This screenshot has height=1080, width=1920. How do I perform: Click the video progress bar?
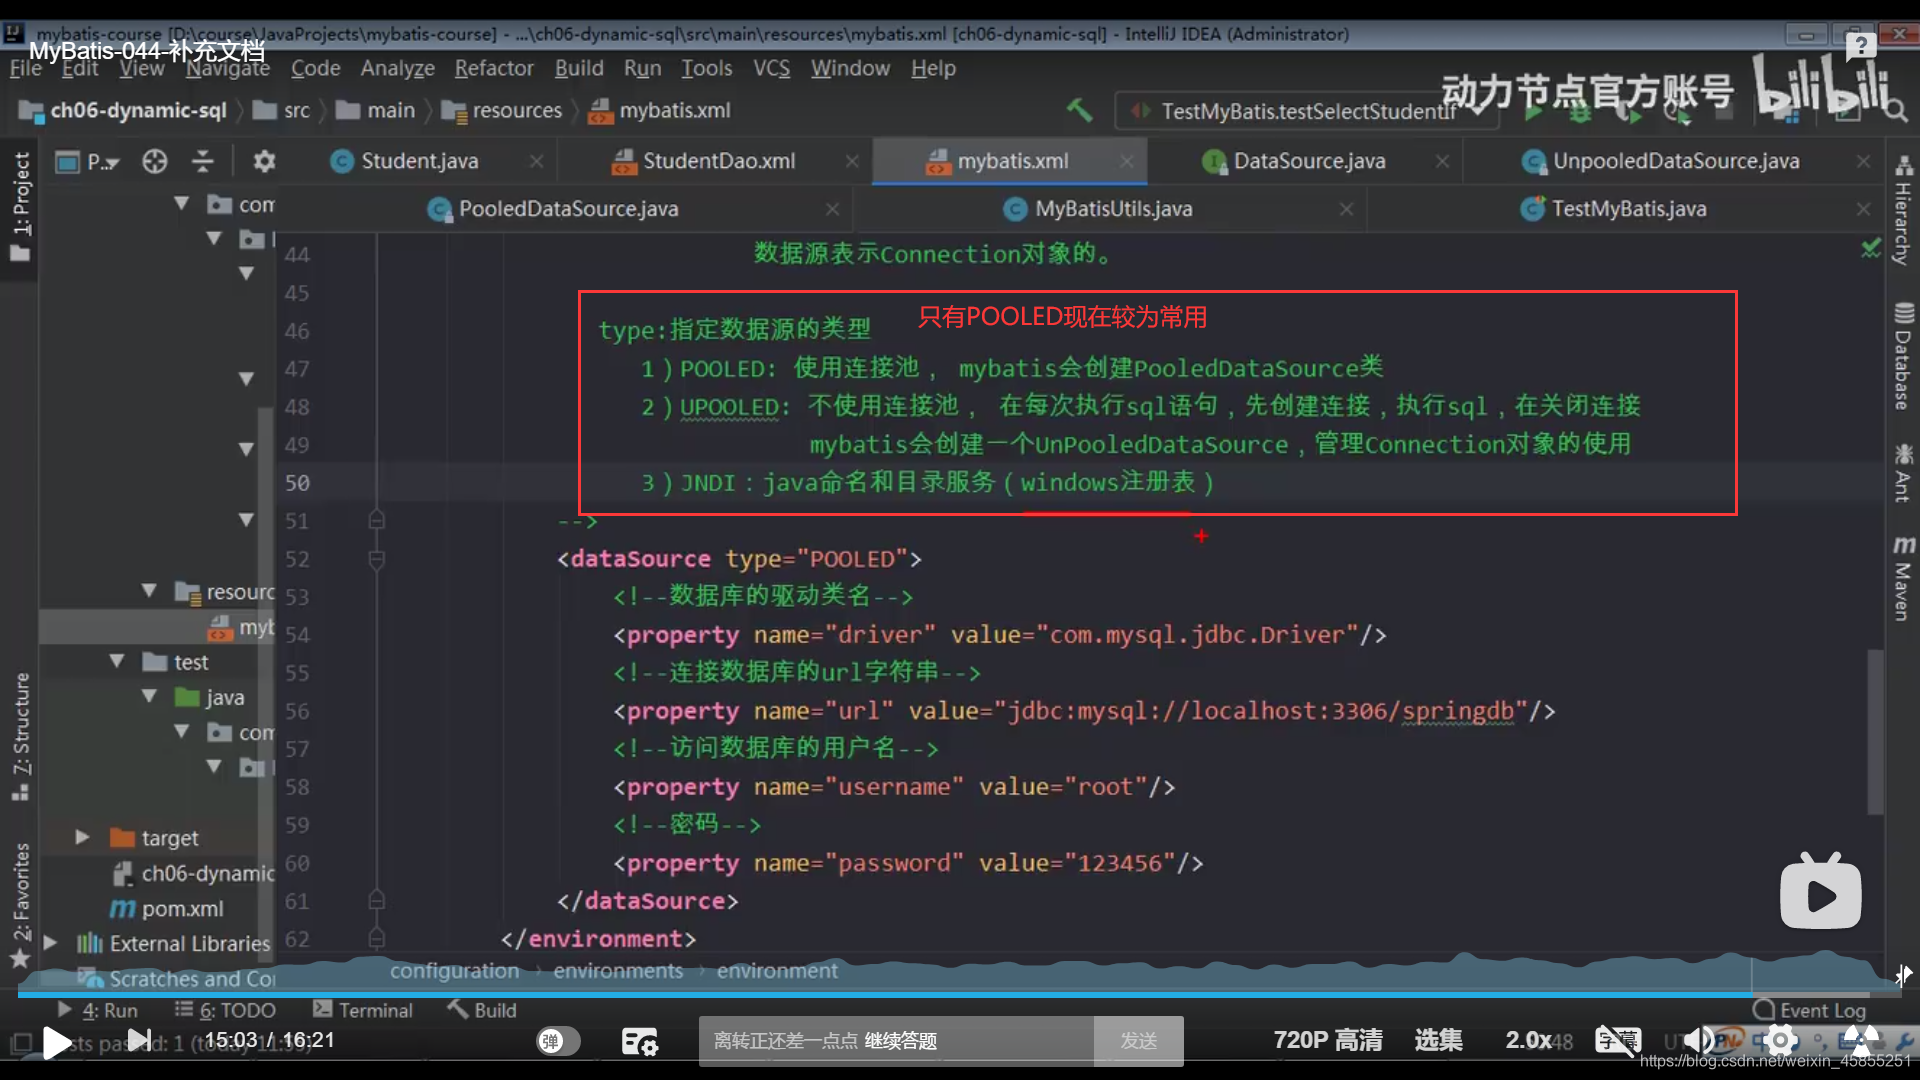pyautogui.click(x=960, y=994)
